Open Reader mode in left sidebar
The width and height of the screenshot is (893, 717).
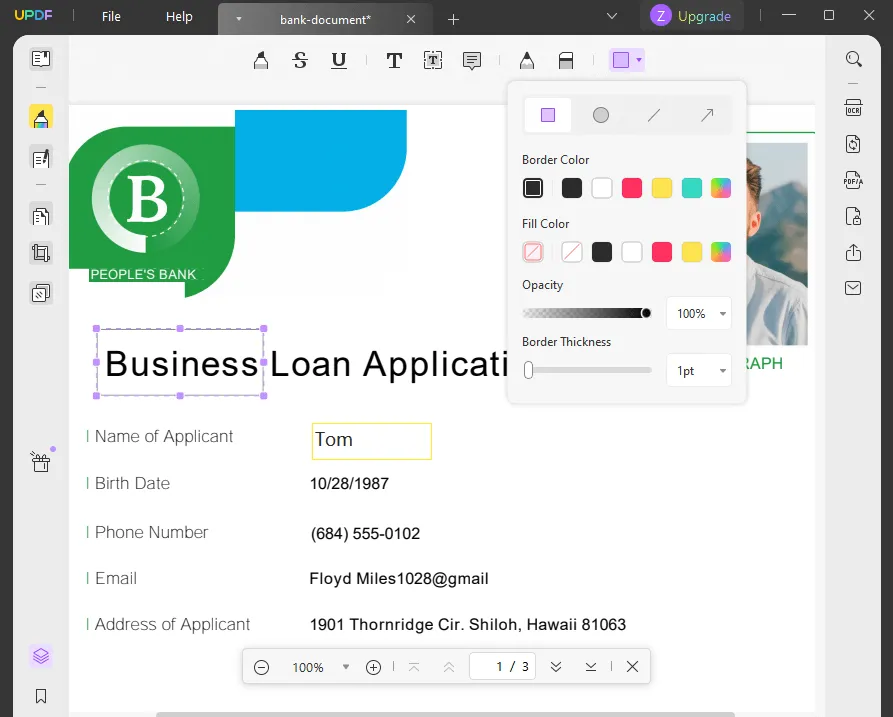coord(41,59)
